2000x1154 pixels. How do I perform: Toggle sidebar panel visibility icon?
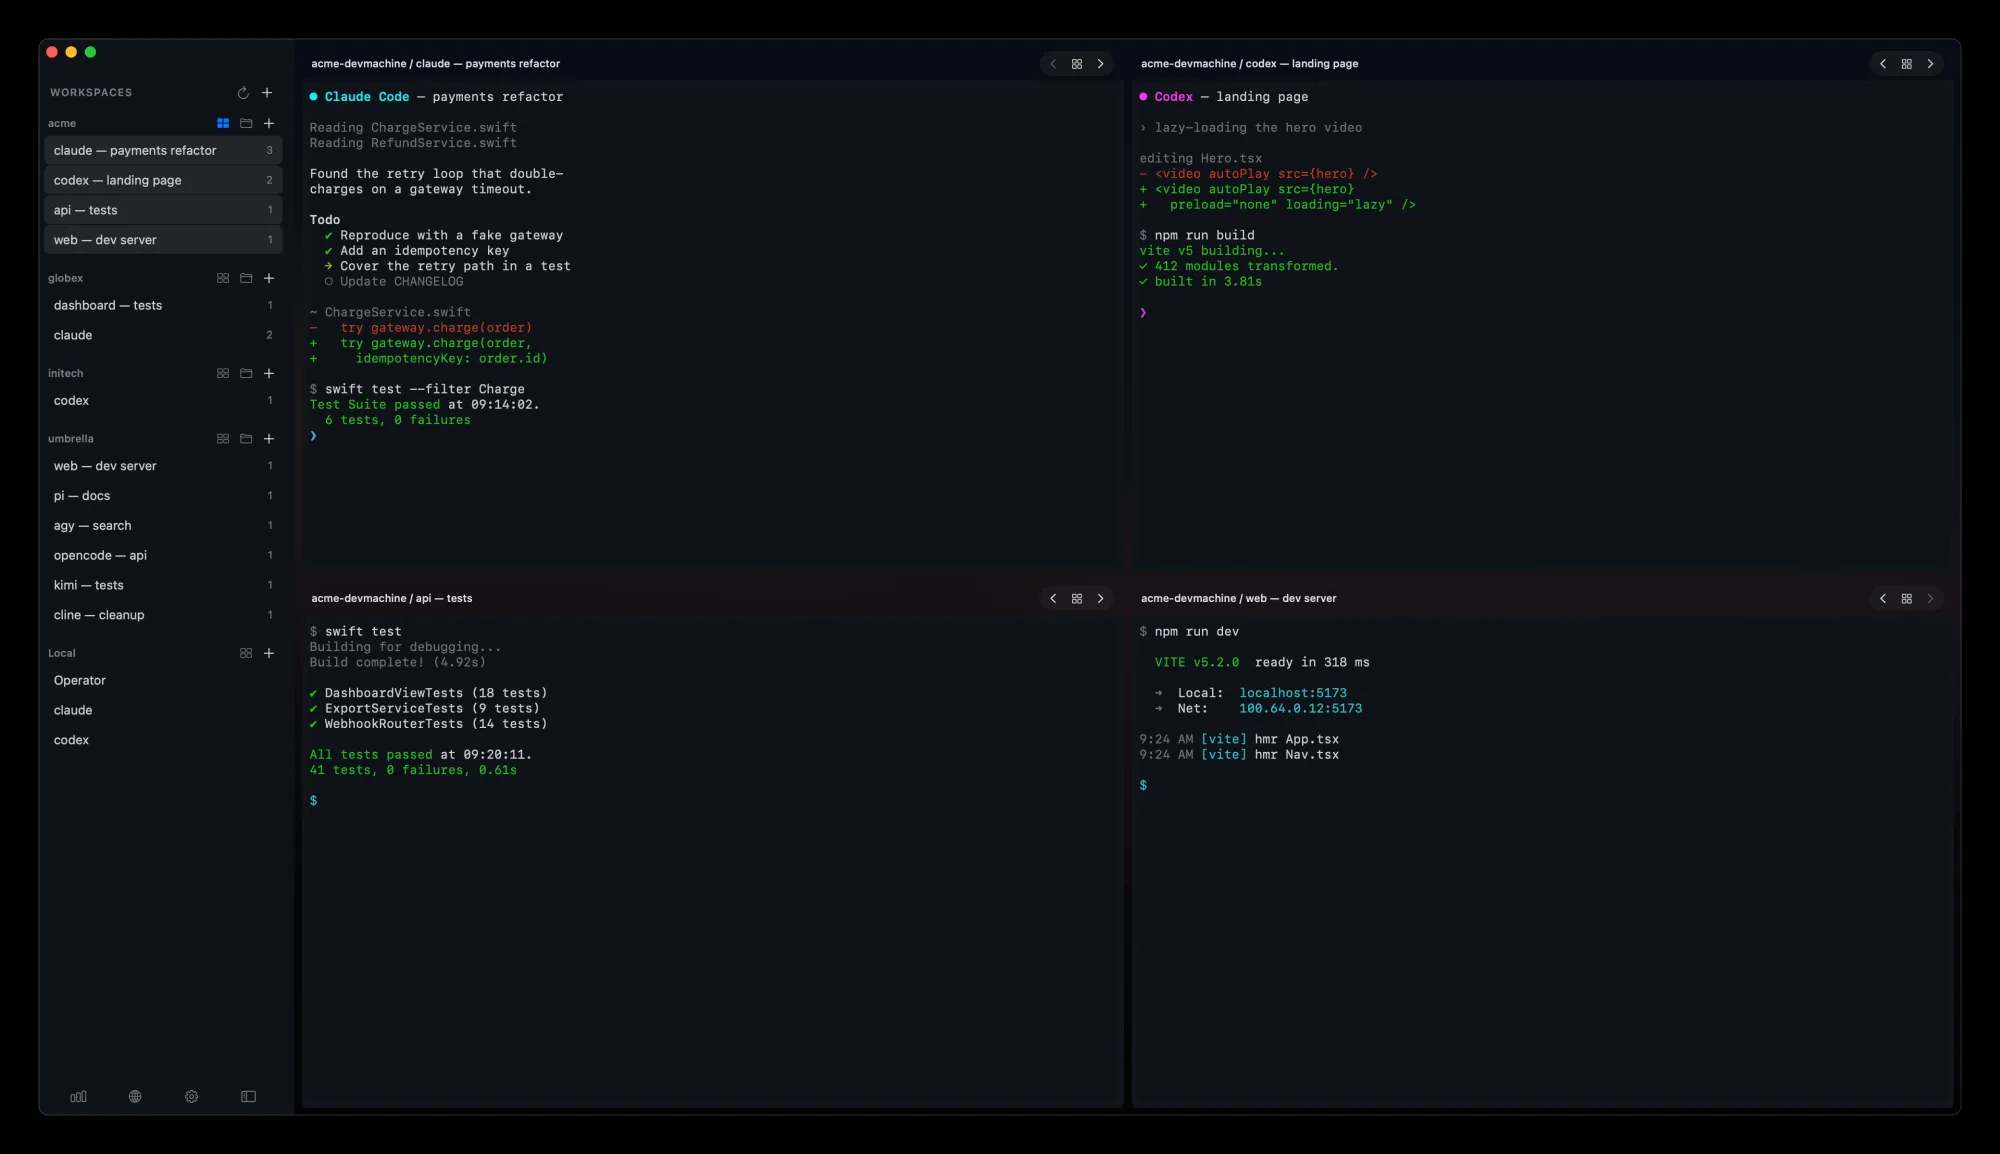249,1097
